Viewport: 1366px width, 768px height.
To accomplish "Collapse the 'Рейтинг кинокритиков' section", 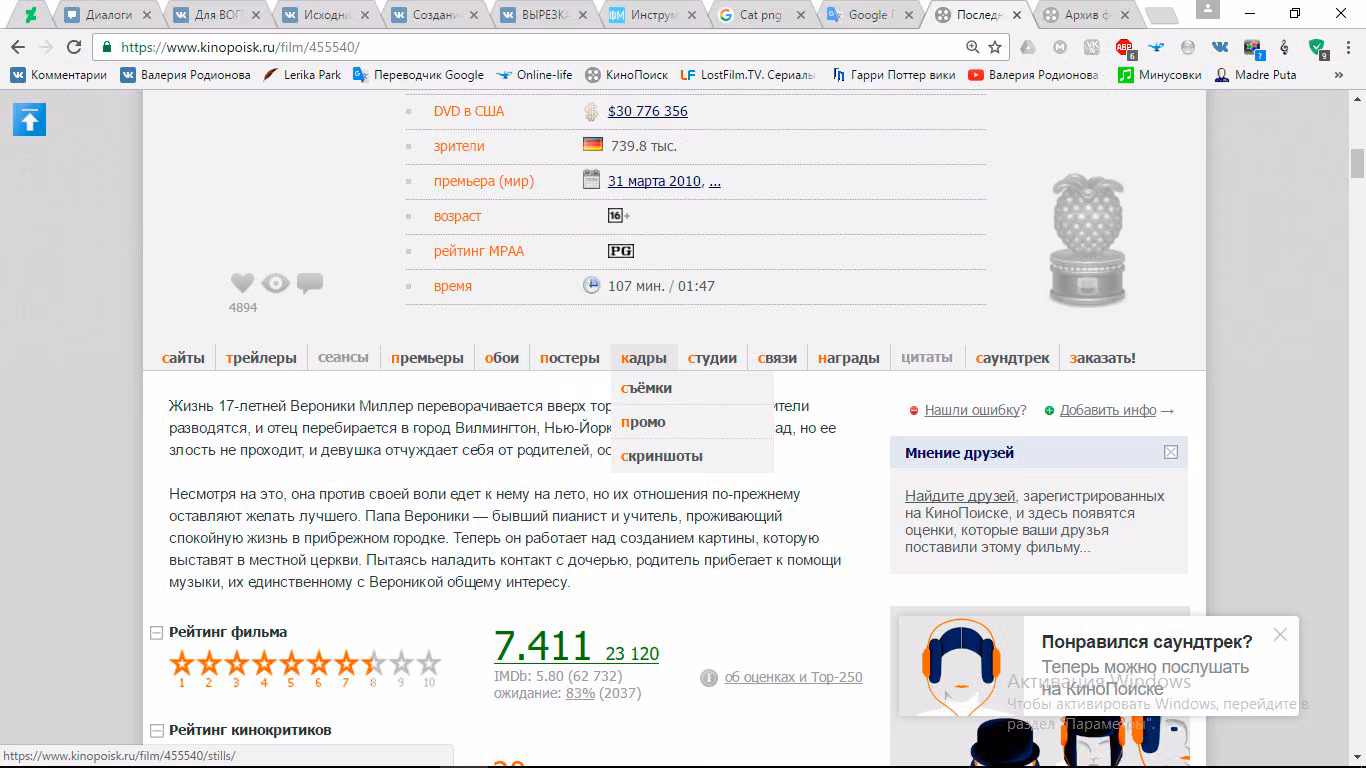I will [156, 730].
